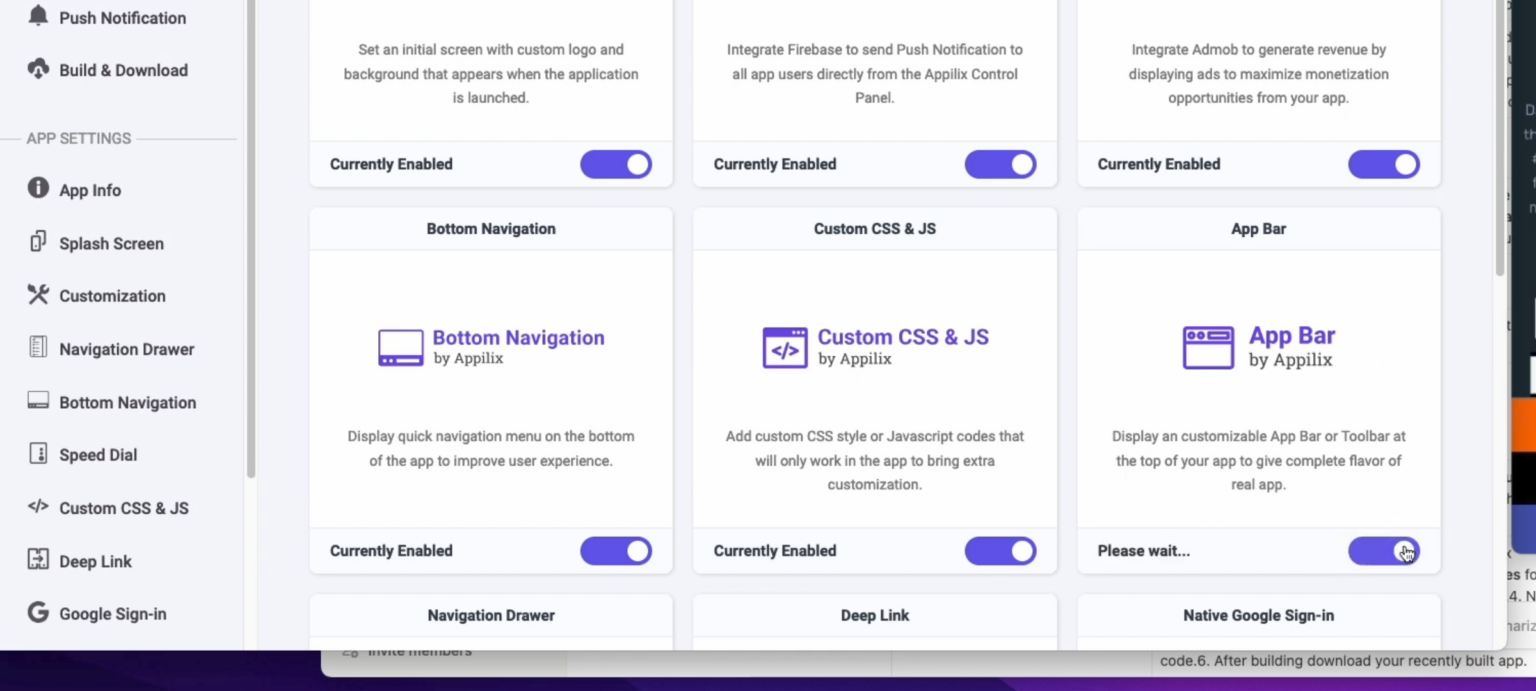Select Bottom Navigation in the sidebar
This screenshot has height=691, width=1536.
click(x=127, y=402)
